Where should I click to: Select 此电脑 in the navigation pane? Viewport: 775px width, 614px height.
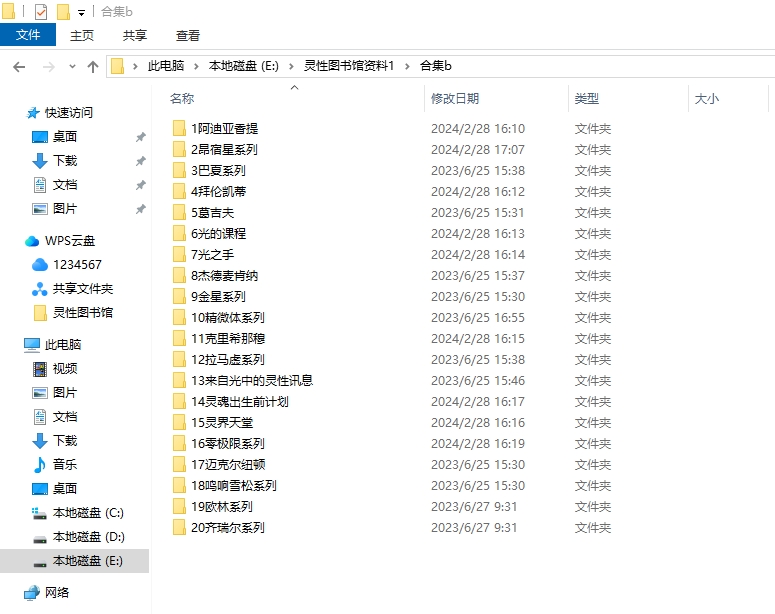63,345
